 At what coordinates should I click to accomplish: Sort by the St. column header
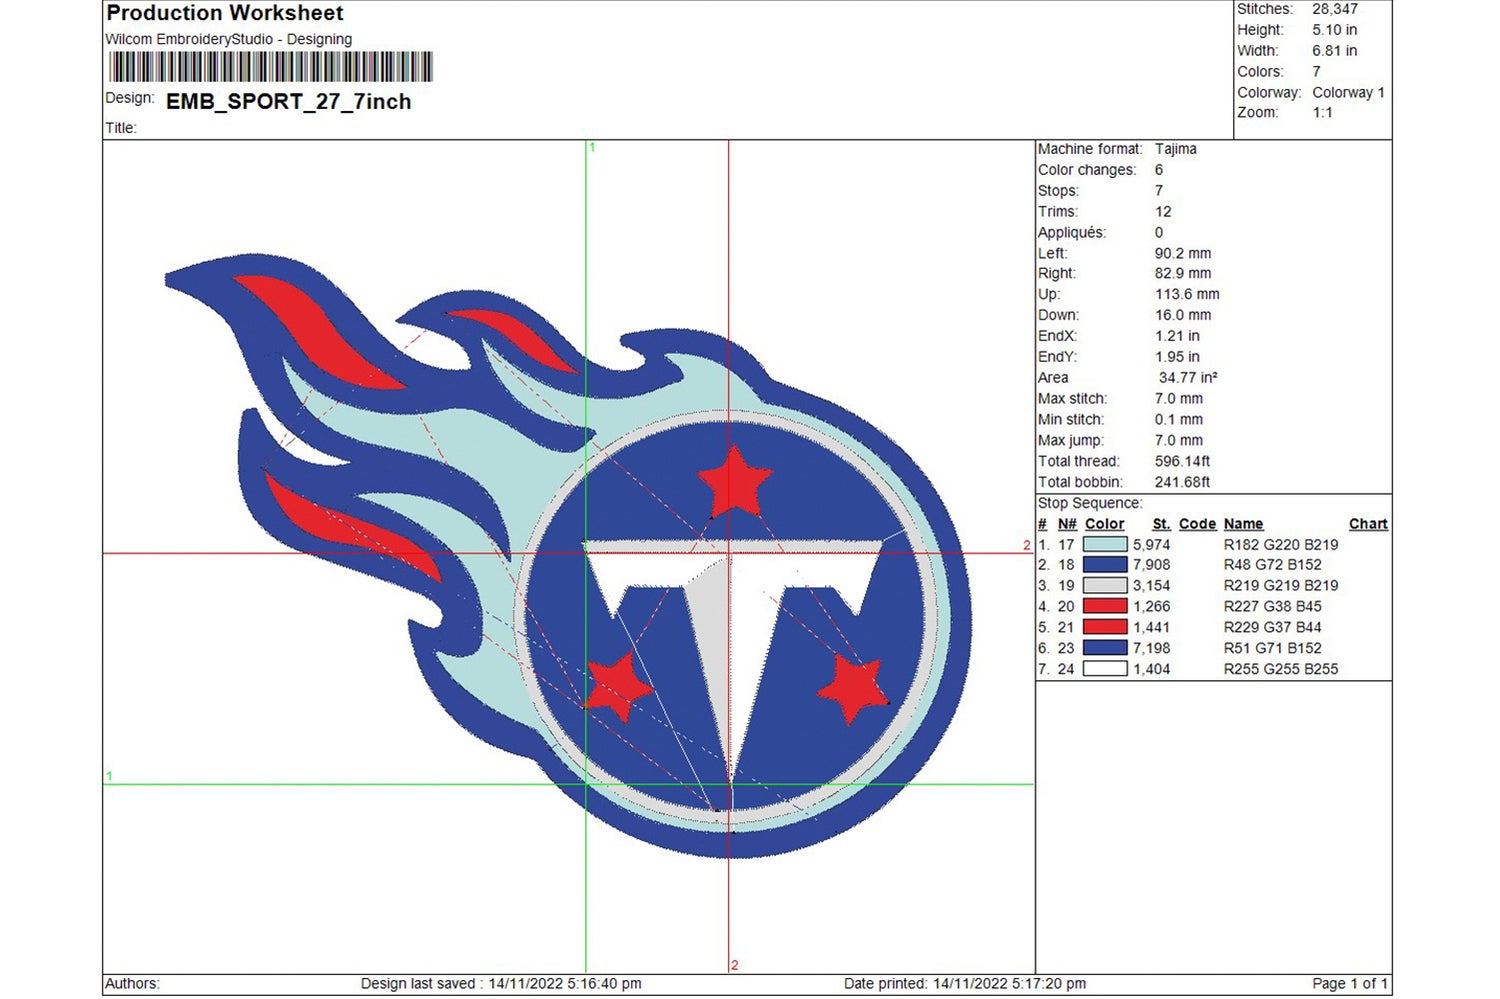1160,523
